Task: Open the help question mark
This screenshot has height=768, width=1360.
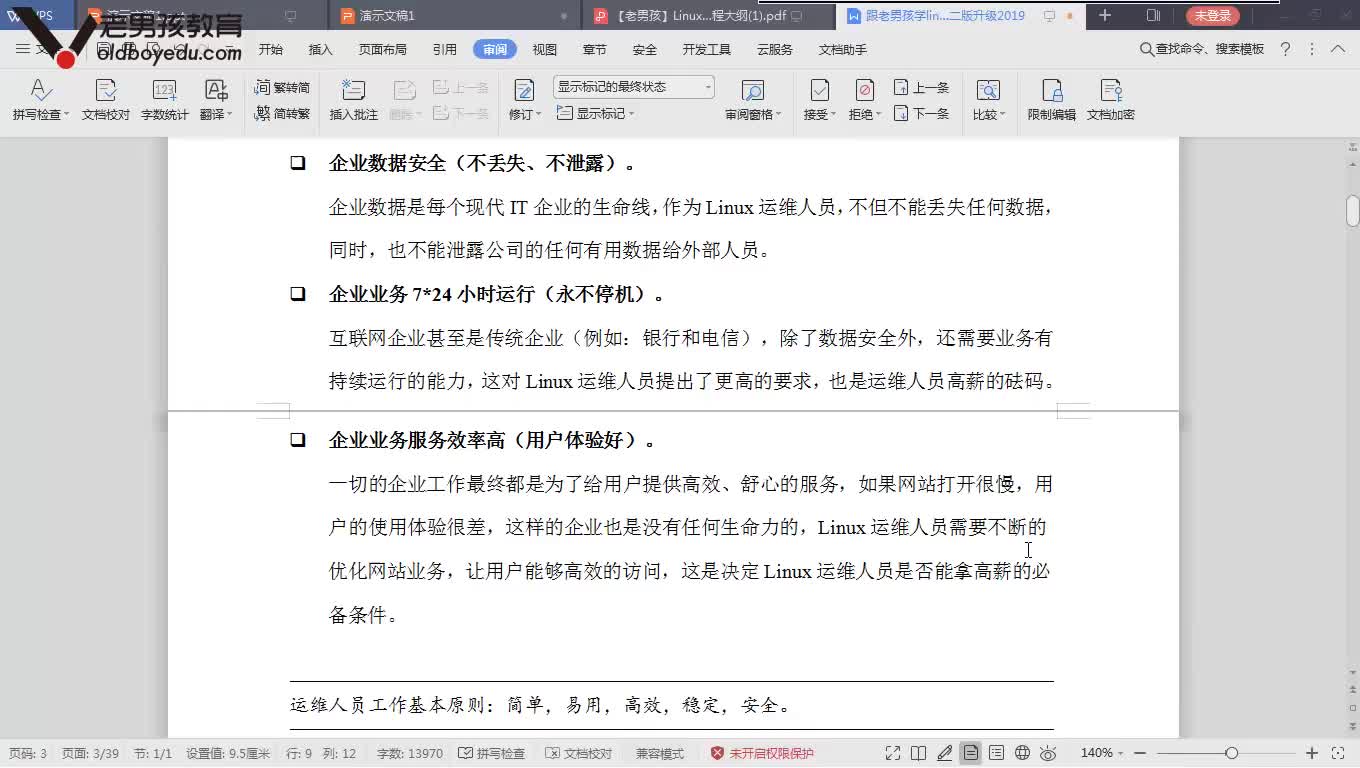Action: tap(1285, 49)
